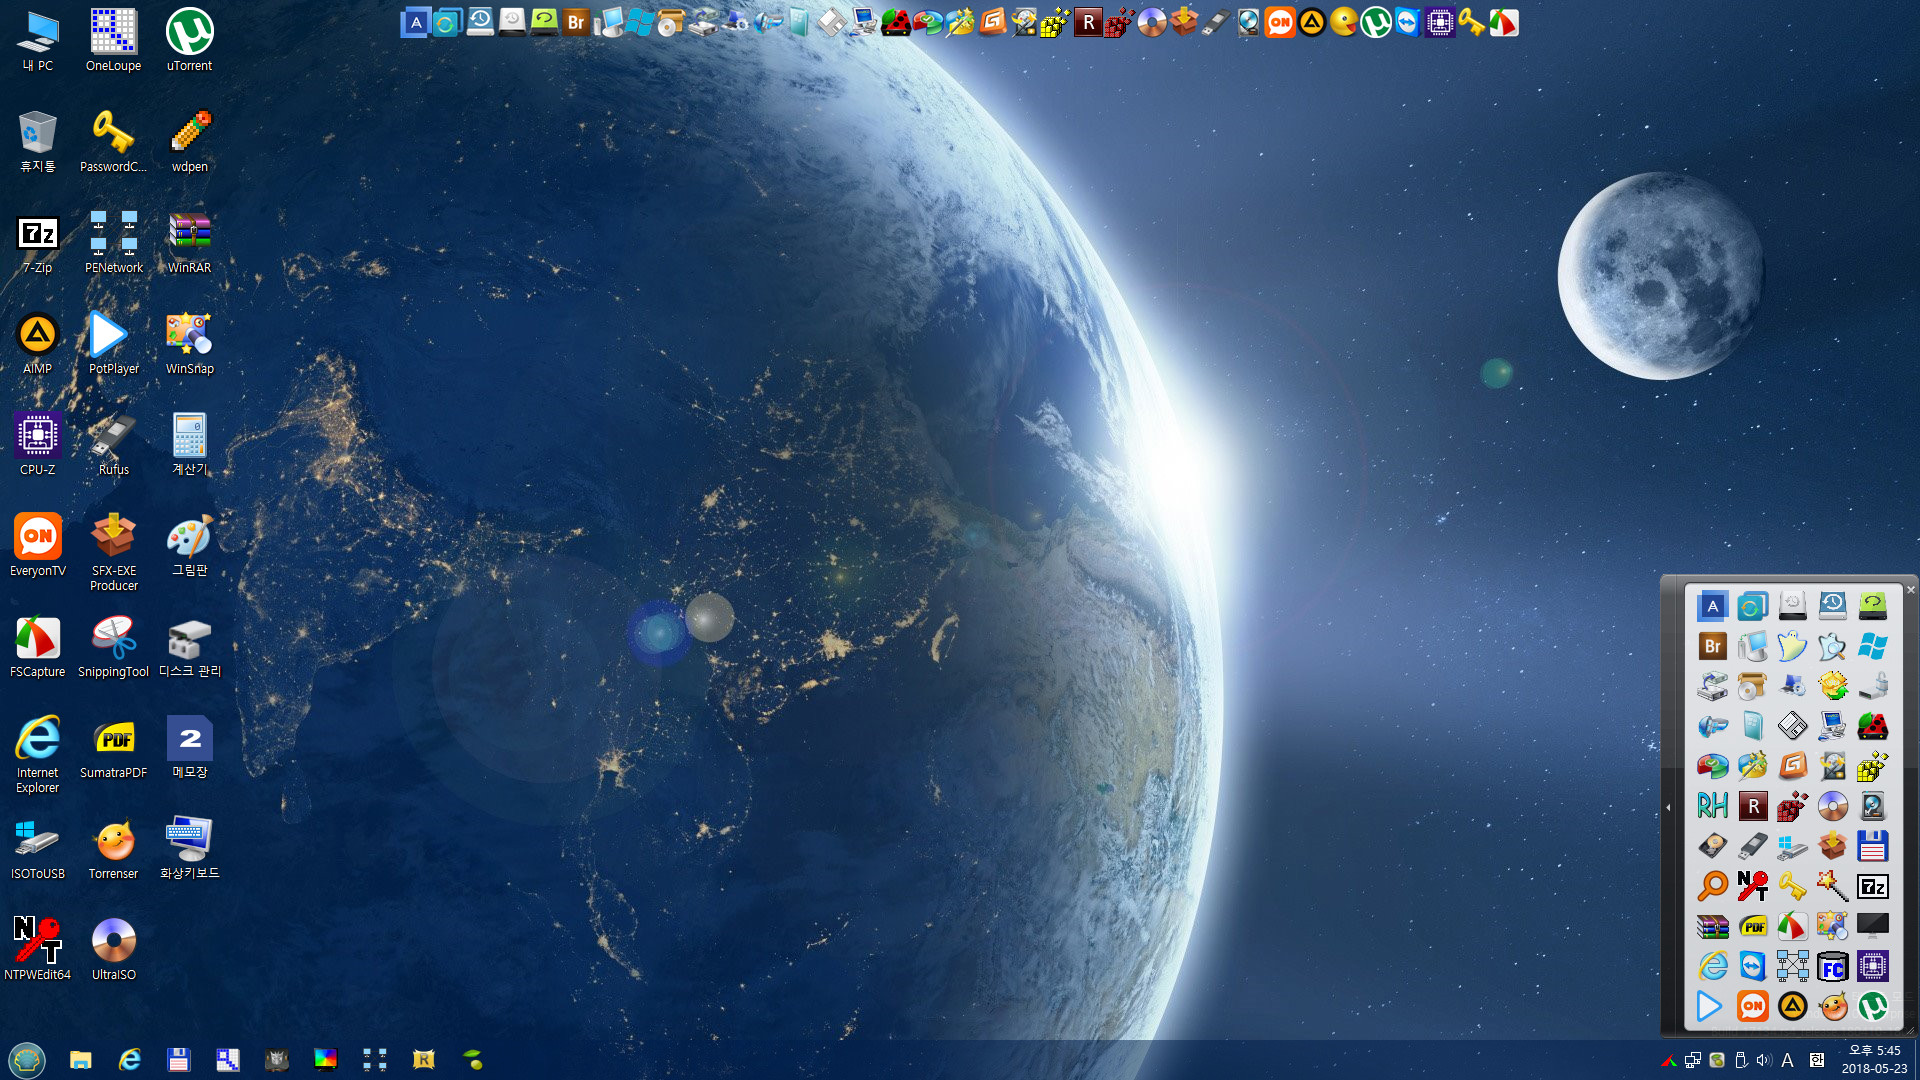Click the blue floppy disk taskbar icon
1920x1080 pixels.
click(x=178, y=1059)
